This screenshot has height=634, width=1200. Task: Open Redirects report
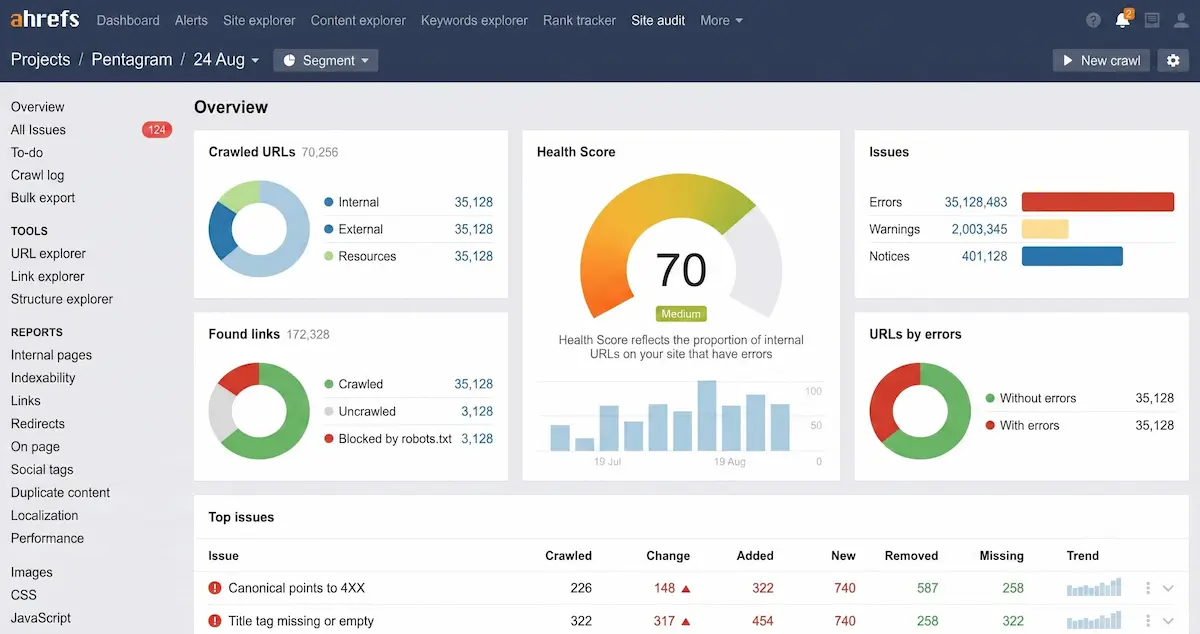(37, 424)
